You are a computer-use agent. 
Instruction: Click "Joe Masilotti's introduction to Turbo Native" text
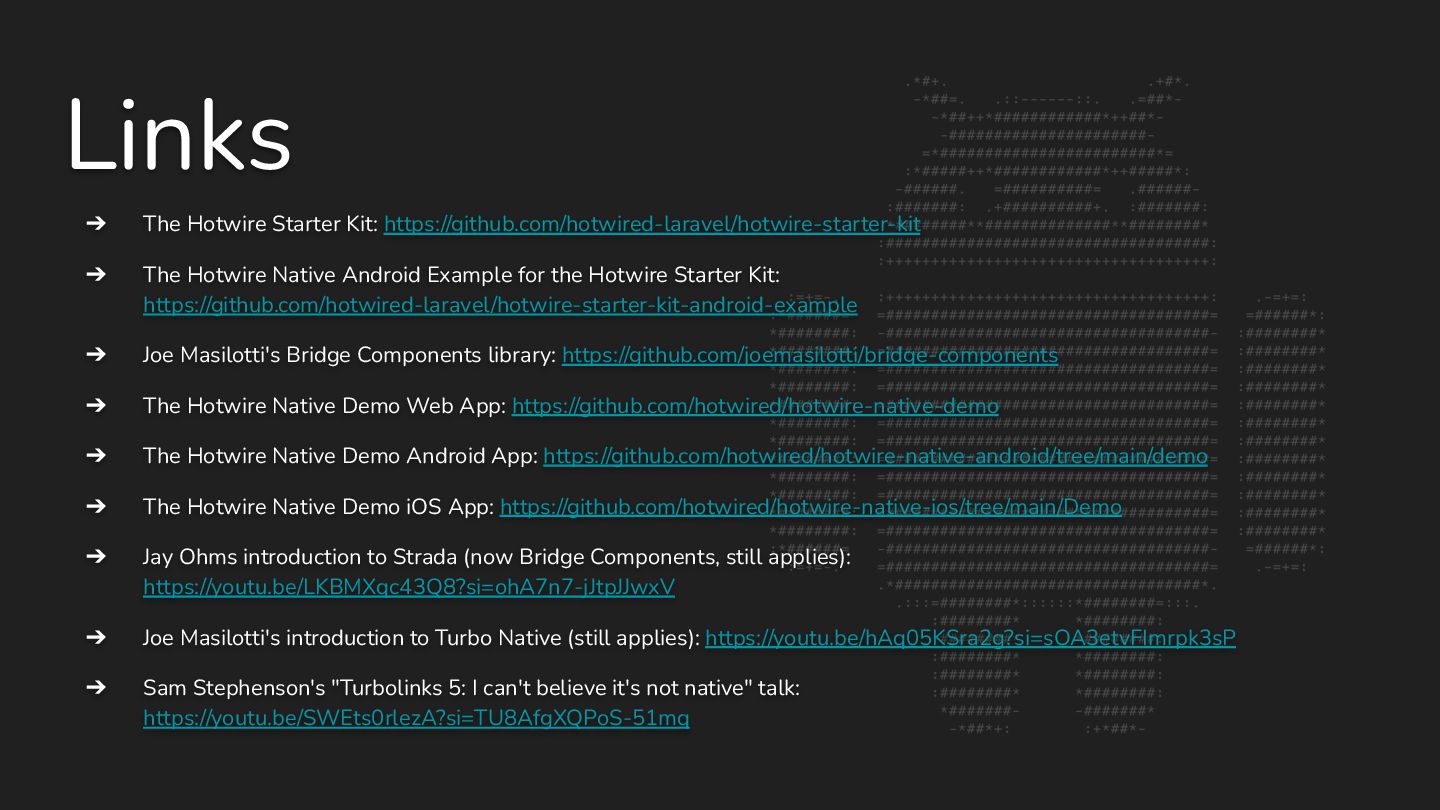(x=421, y=638)
